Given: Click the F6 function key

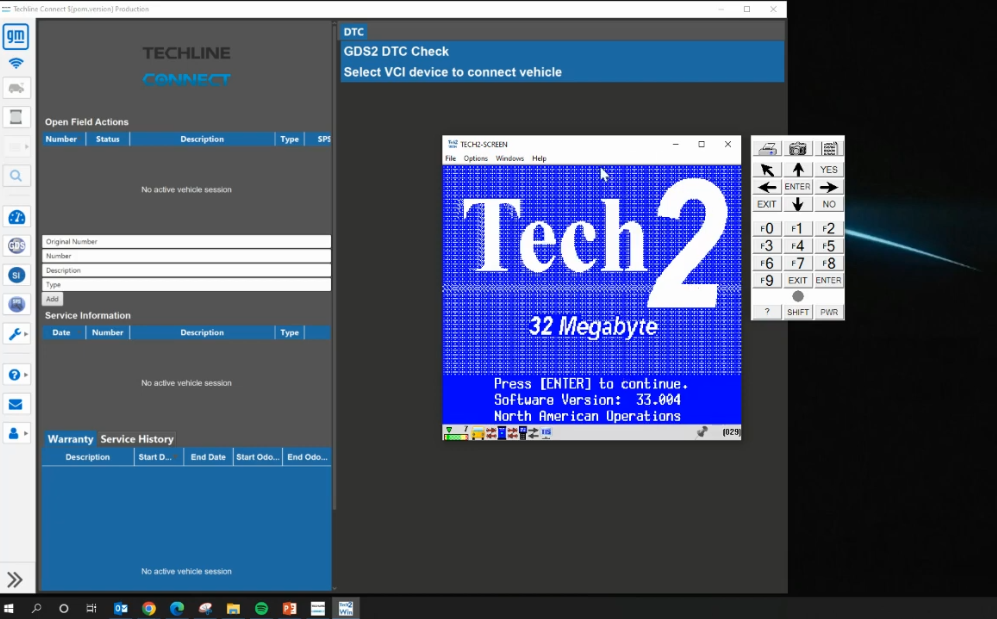Looking at the screenshot, I should (x=767, y=263).
